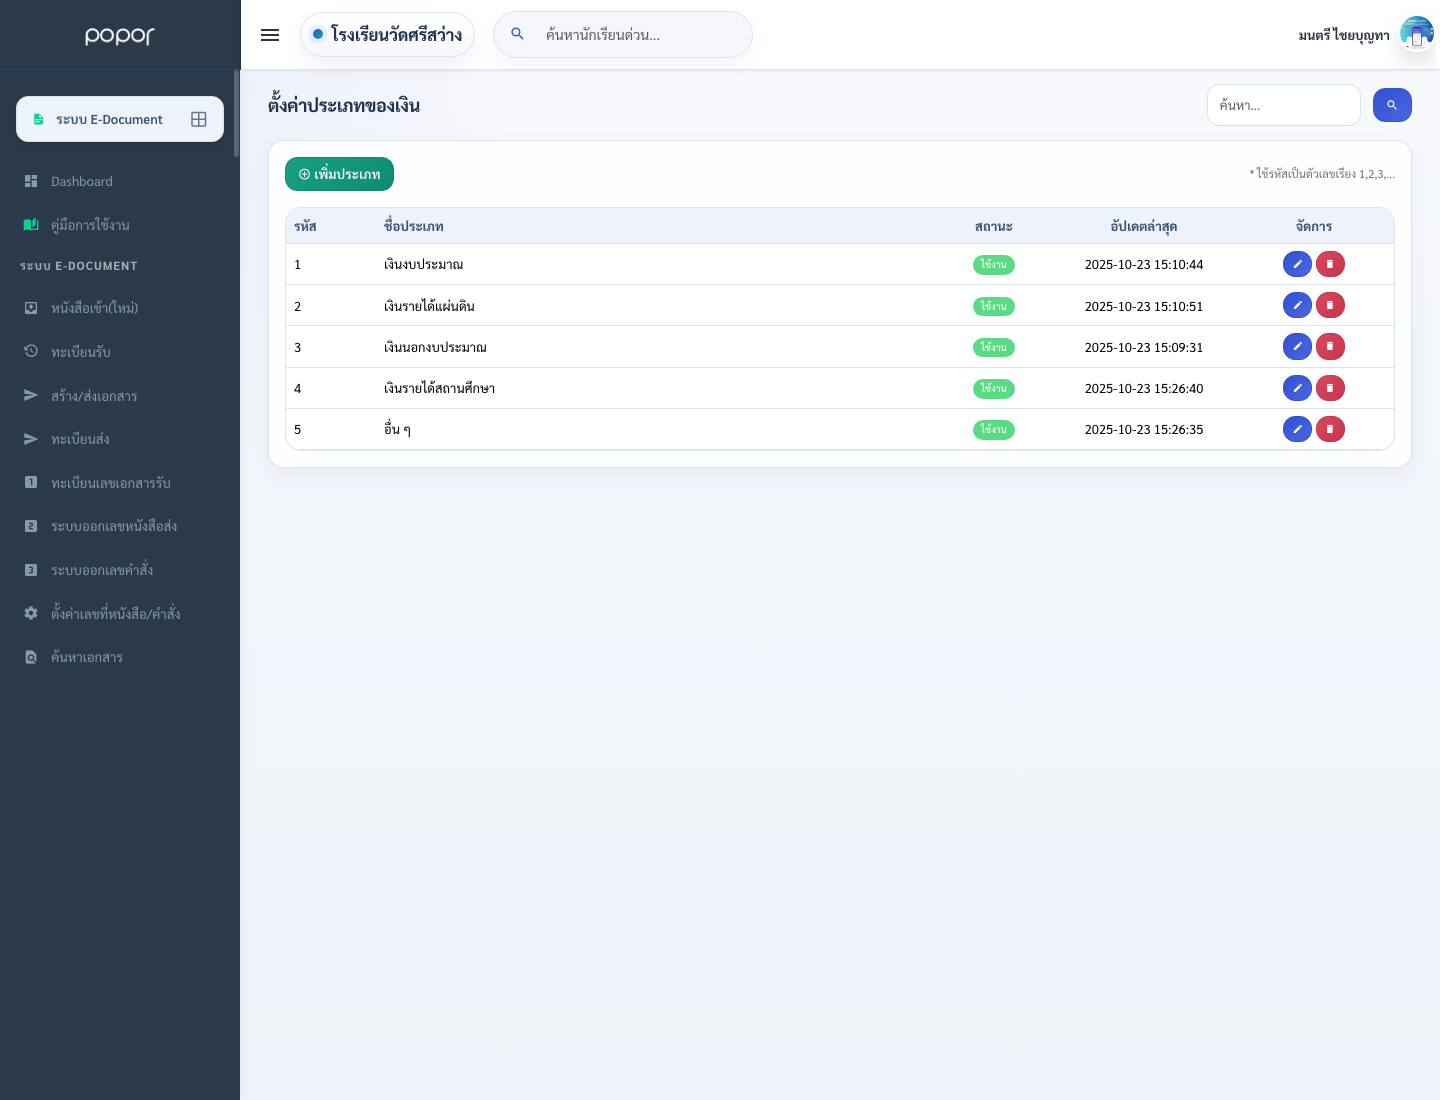Expand the ระบบ E-Document module switcher
This screenshot has width=1440, height=1100.
click(120, 119)
